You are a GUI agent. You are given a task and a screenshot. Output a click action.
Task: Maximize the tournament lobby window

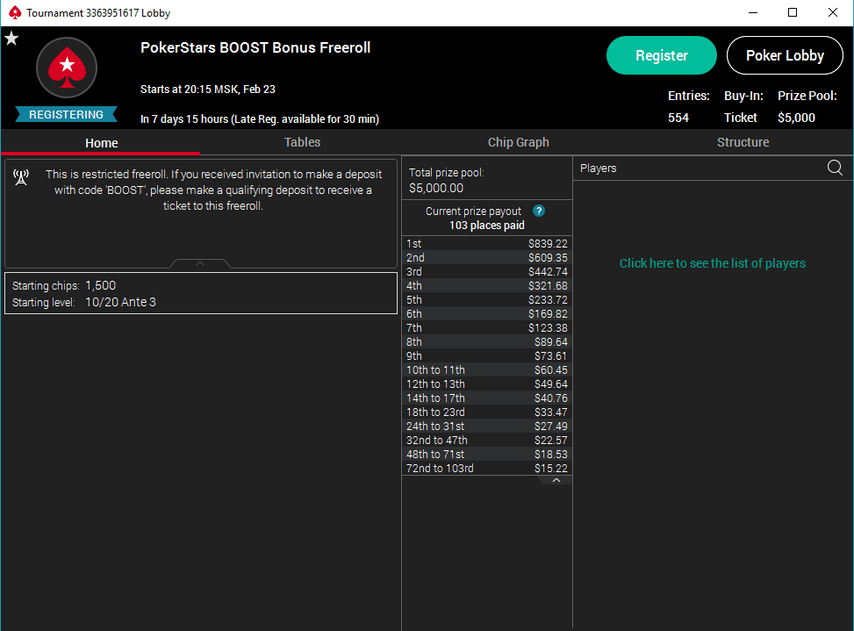[x=792, y=13]
